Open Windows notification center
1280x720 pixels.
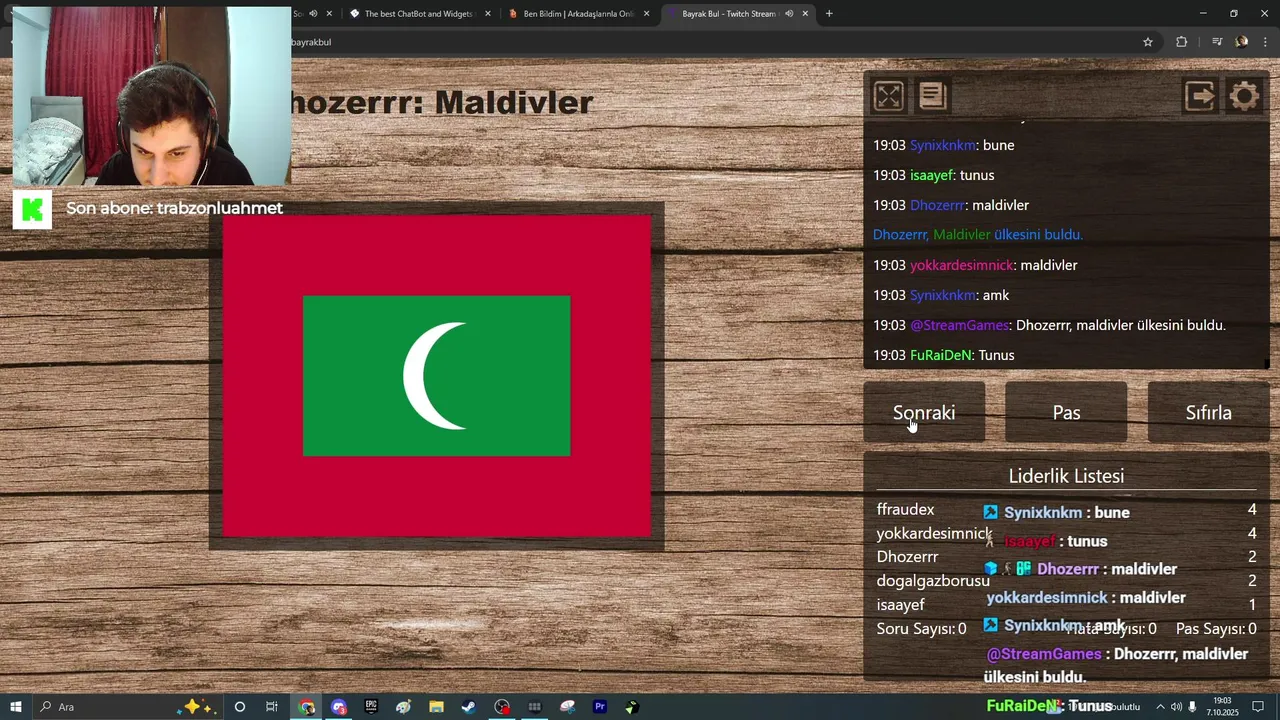pyautogui.click(x=1258, y=707)
